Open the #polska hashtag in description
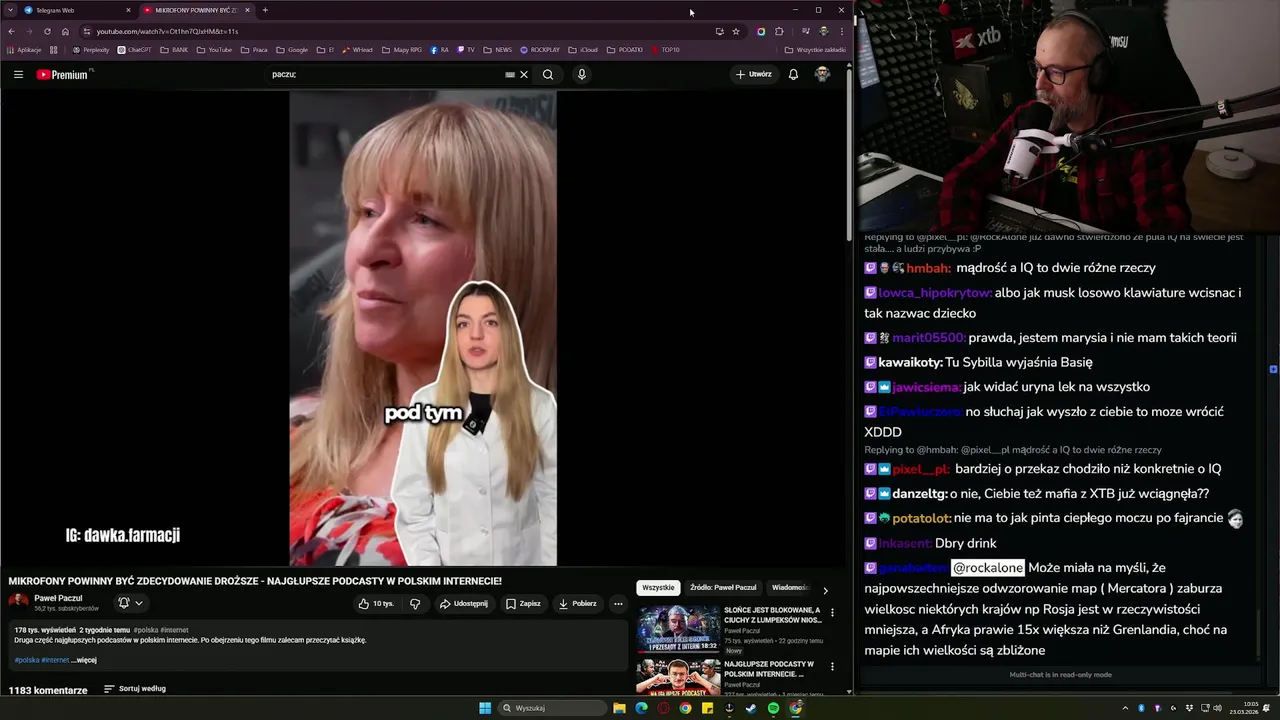1280x720 pixels. tap(26, 660)
